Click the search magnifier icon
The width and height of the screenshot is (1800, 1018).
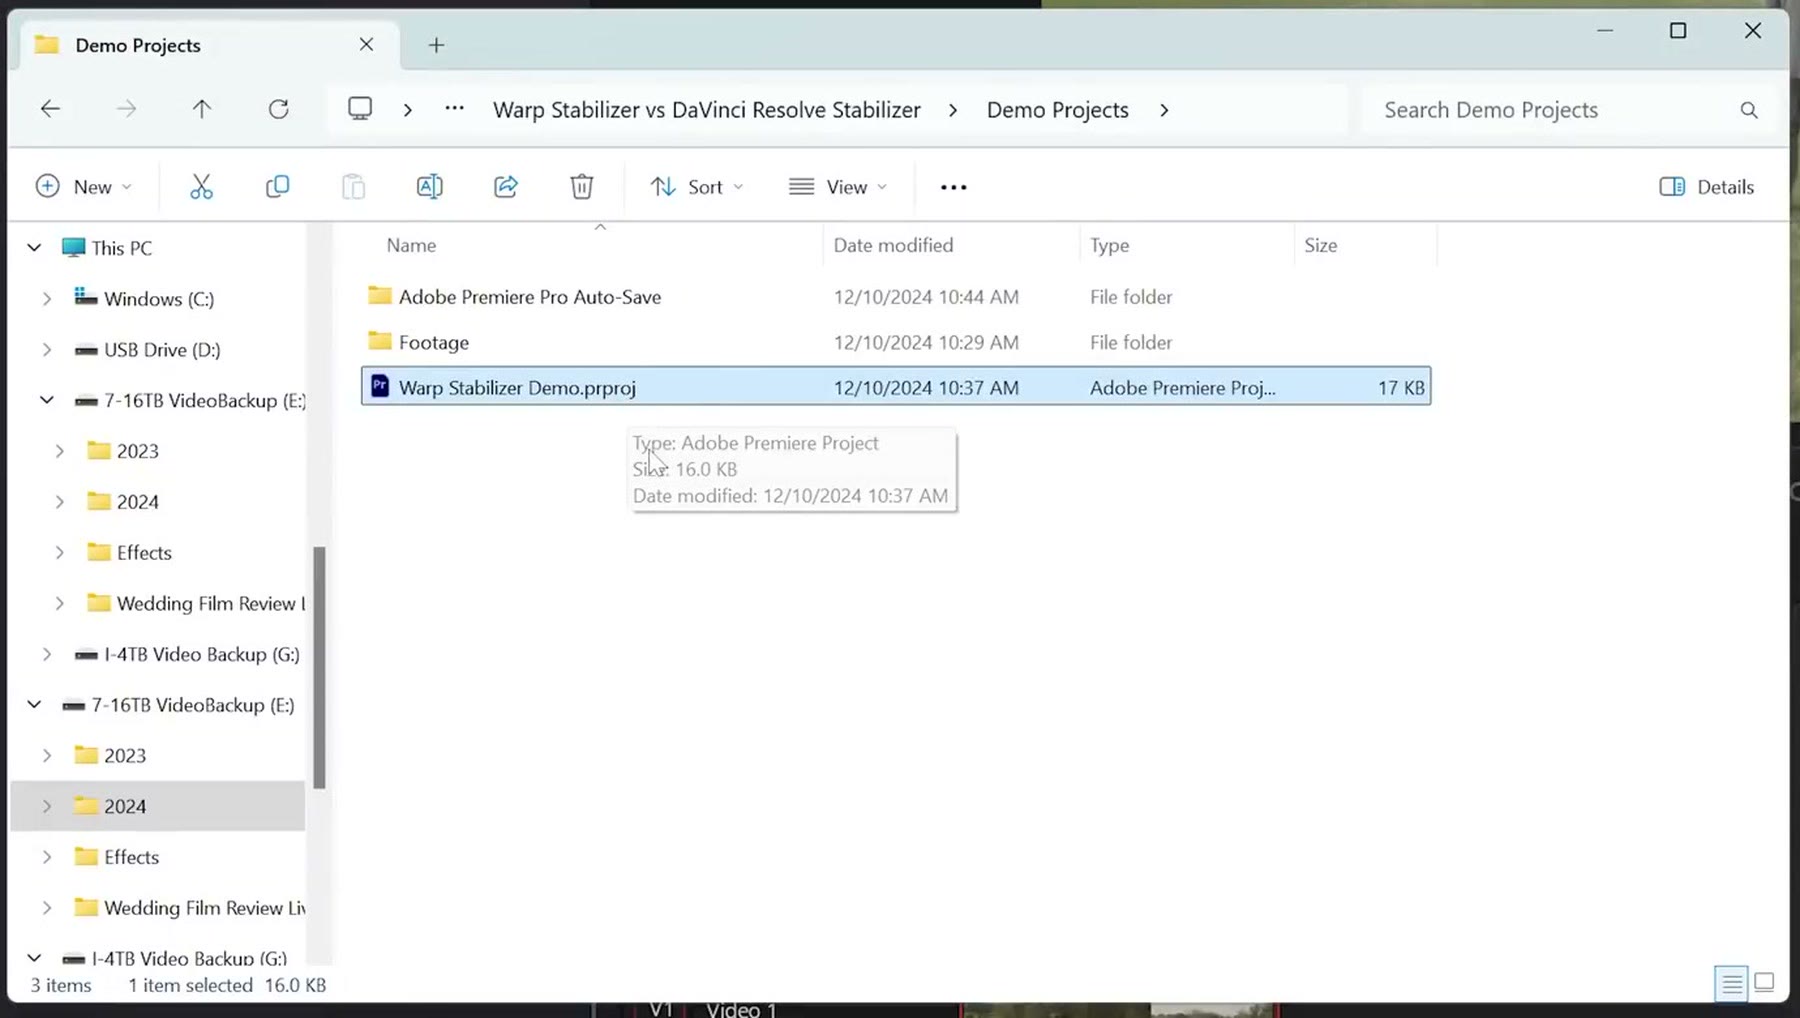(1748, 110)
